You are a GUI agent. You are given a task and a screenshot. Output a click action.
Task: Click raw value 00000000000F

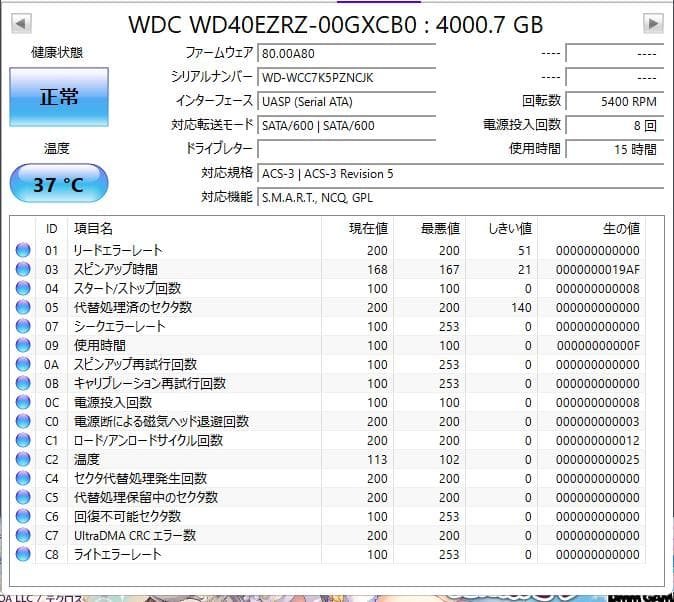[x=598, y=346]
